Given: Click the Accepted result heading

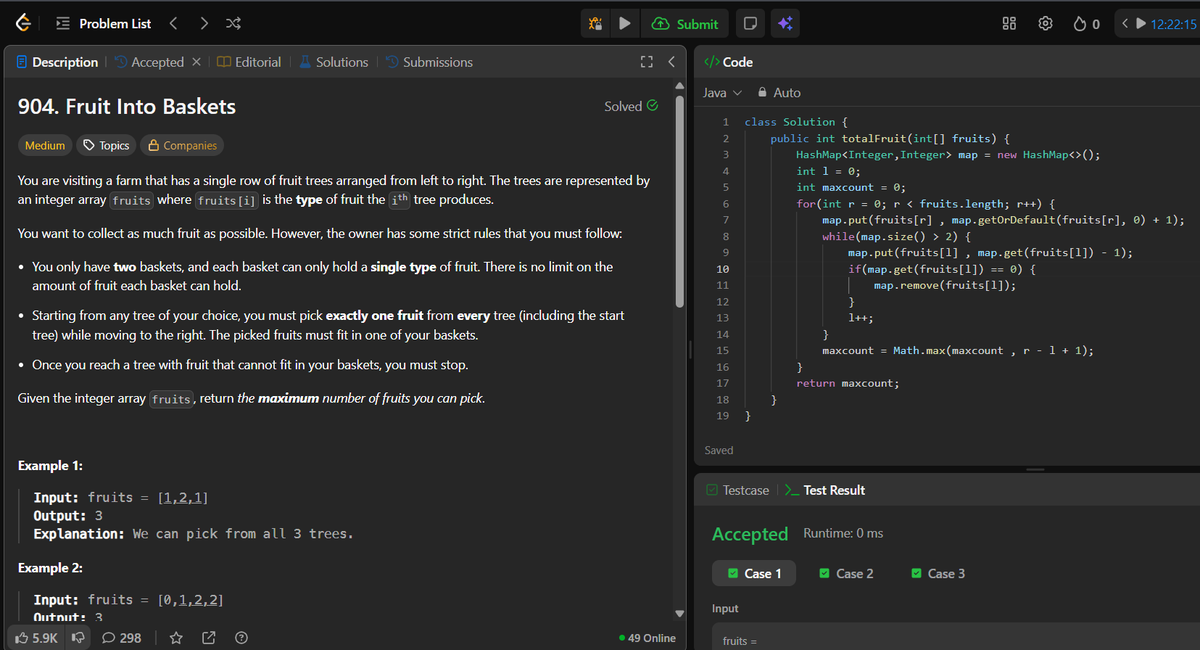Looking at the screenshot, I should pyautogui.click(x=750, y=534).
